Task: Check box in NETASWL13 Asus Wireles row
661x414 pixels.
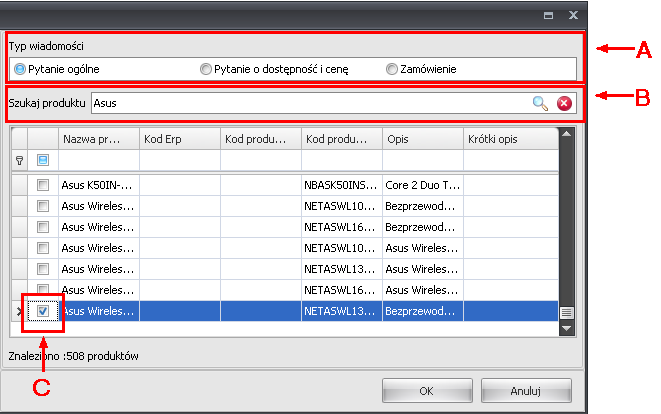Action: pyautogui.click(x=43, y=269)
